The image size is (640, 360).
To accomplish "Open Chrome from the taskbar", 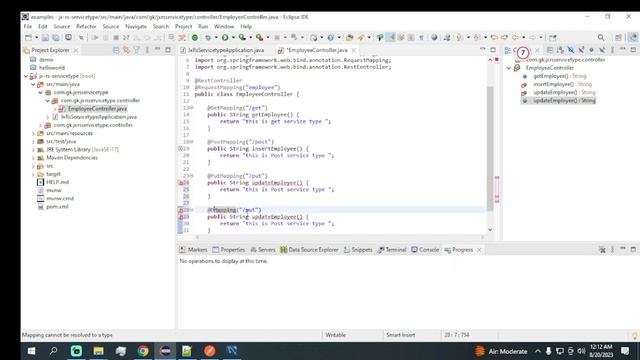I will pos(143,351).
